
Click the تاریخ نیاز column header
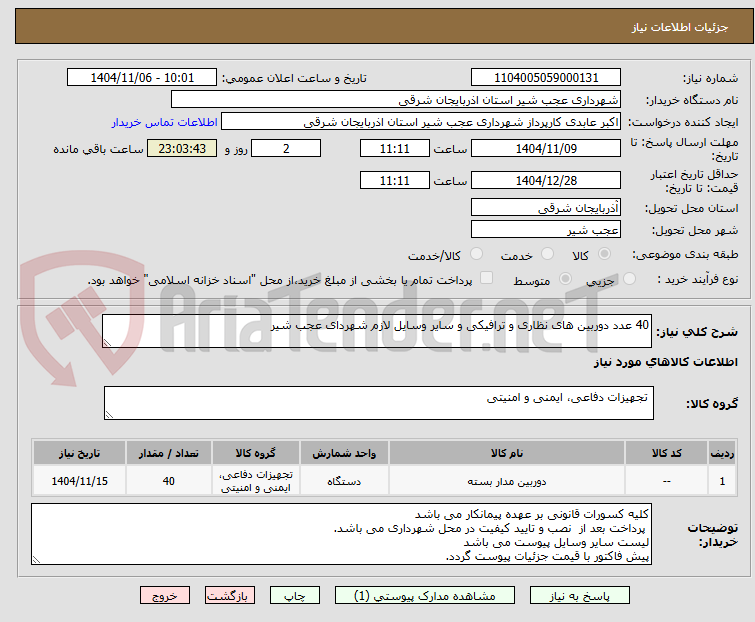[79, 453]
